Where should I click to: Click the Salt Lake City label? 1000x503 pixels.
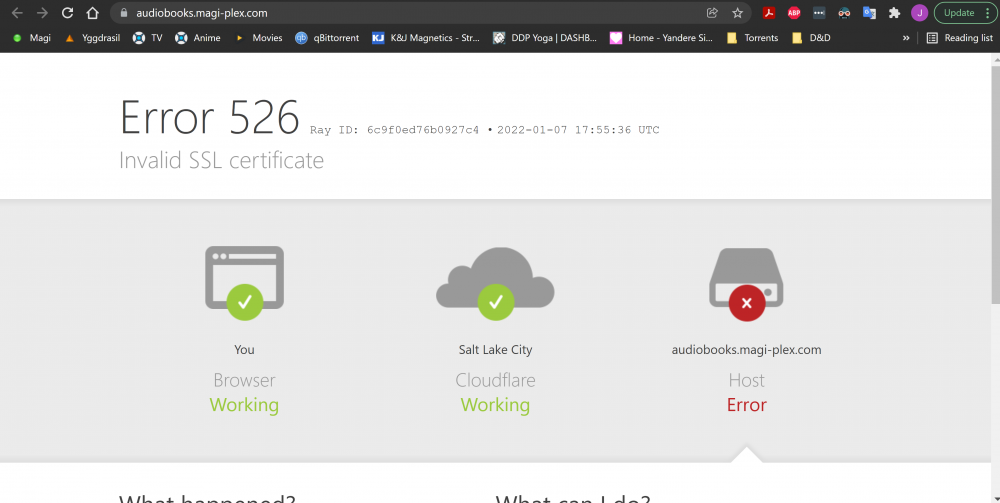(x=495, y=349)
